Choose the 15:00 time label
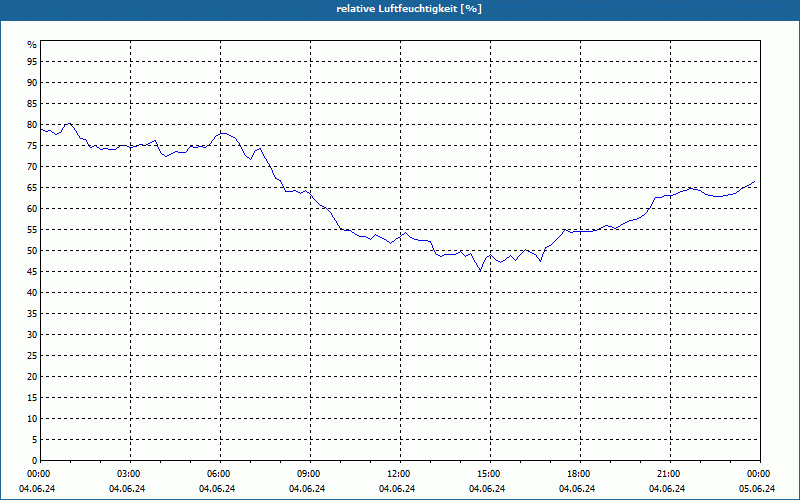The width and height of the screenshot is (800, 500). point(489,474)
